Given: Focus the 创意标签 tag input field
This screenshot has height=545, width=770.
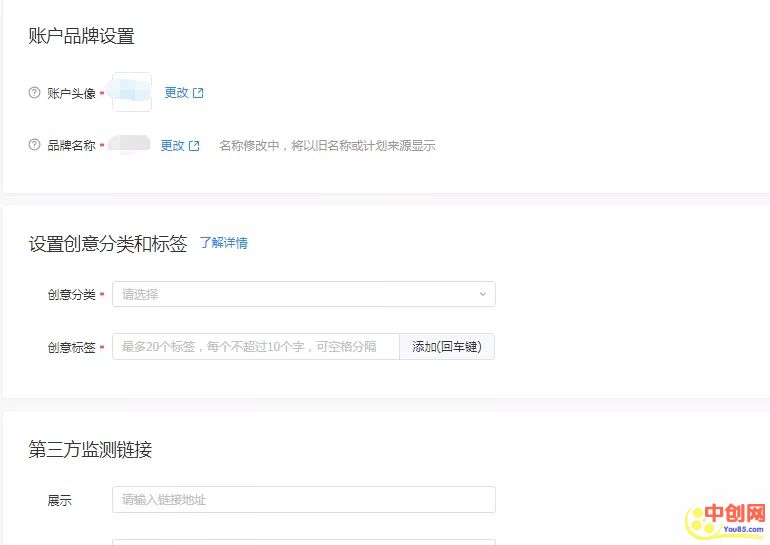Looking at the screenshot, I should (x=256, y=347).
